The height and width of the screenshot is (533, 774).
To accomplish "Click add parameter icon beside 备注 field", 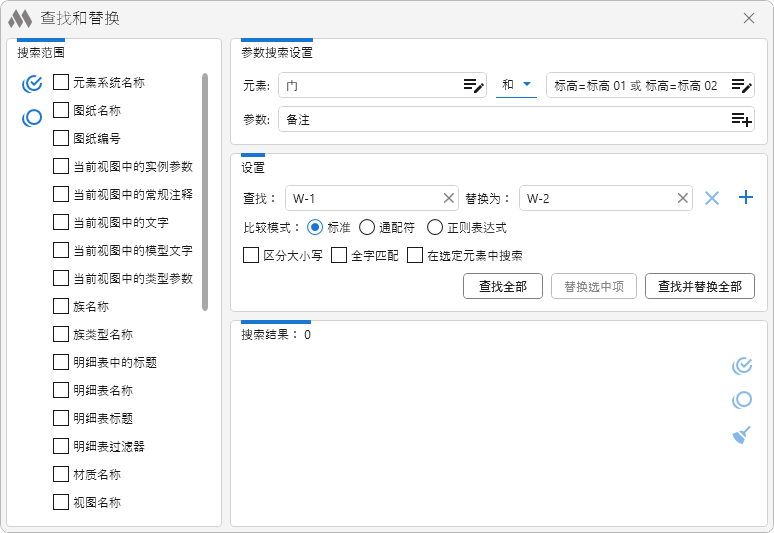I will (741, 120).
